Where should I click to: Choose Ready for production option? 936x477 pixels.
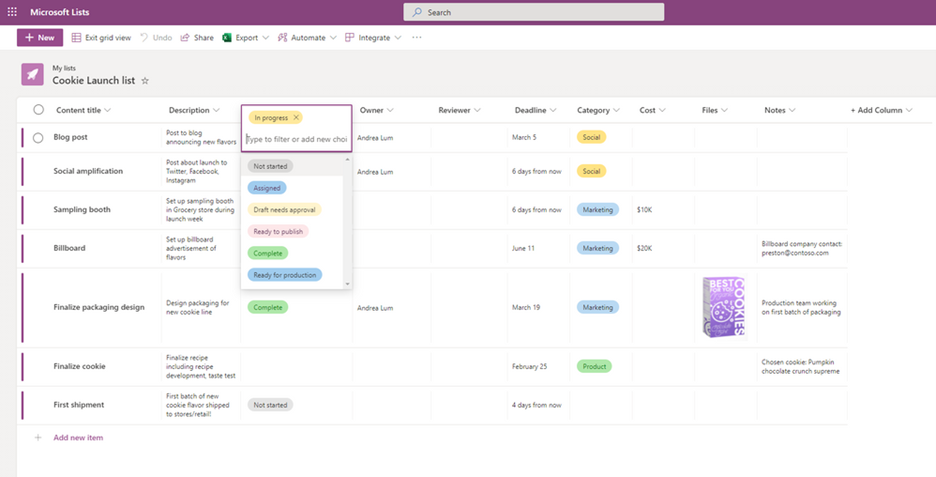[285, 275]
